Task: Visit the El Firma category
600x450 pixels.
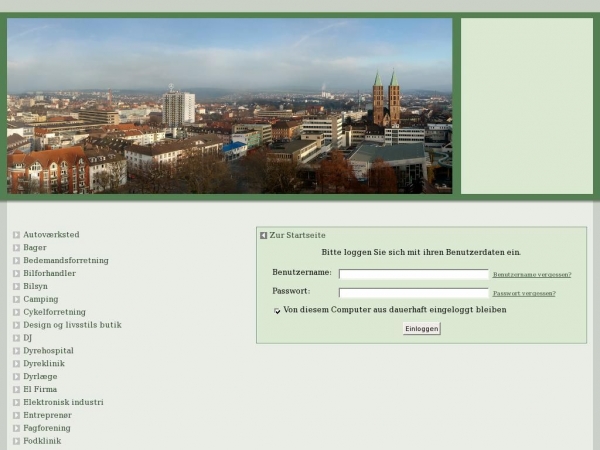Action: click(40, 390)
